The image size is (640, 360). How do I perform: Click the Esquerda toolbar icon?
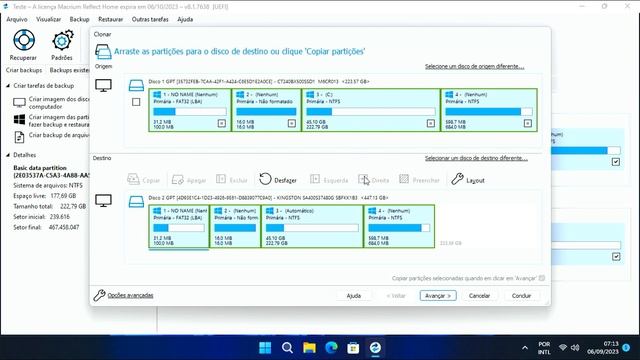click(315, 179)
